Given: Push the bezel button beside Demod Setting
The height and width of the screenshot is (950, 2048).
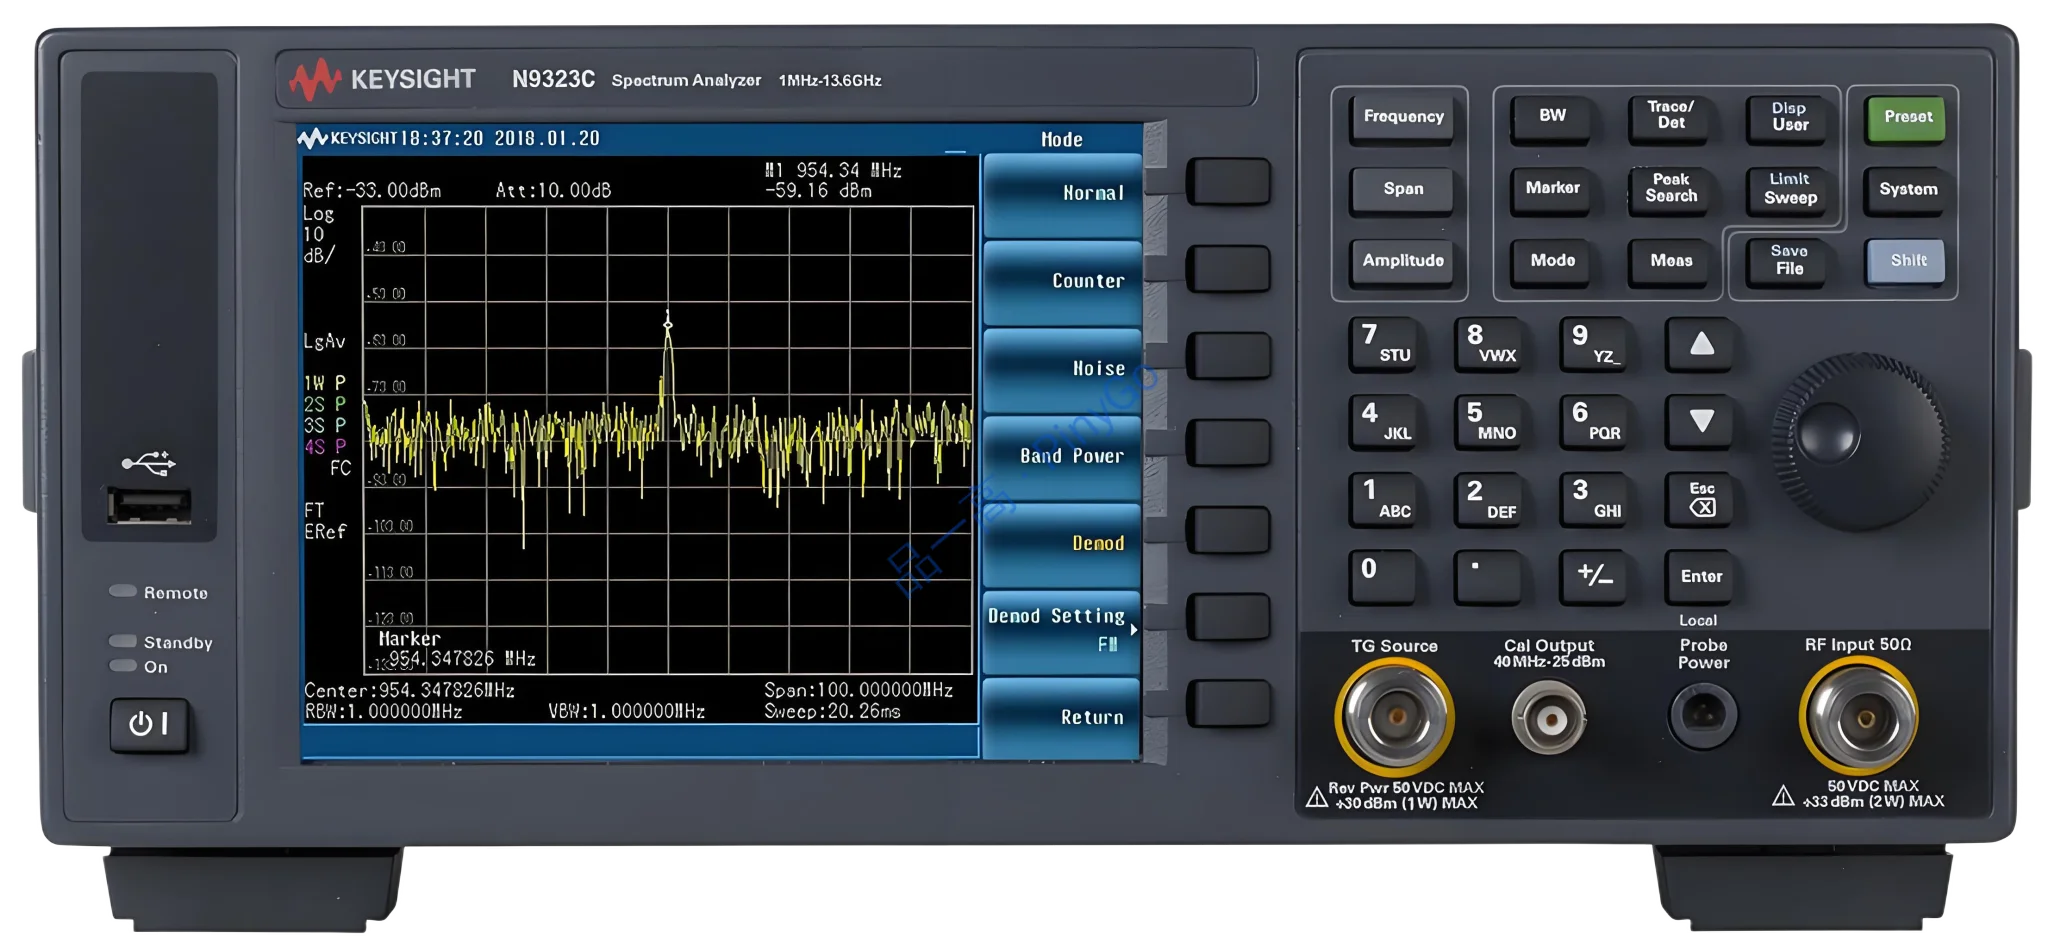Looking at the screenshot, I should (1228, 616).
